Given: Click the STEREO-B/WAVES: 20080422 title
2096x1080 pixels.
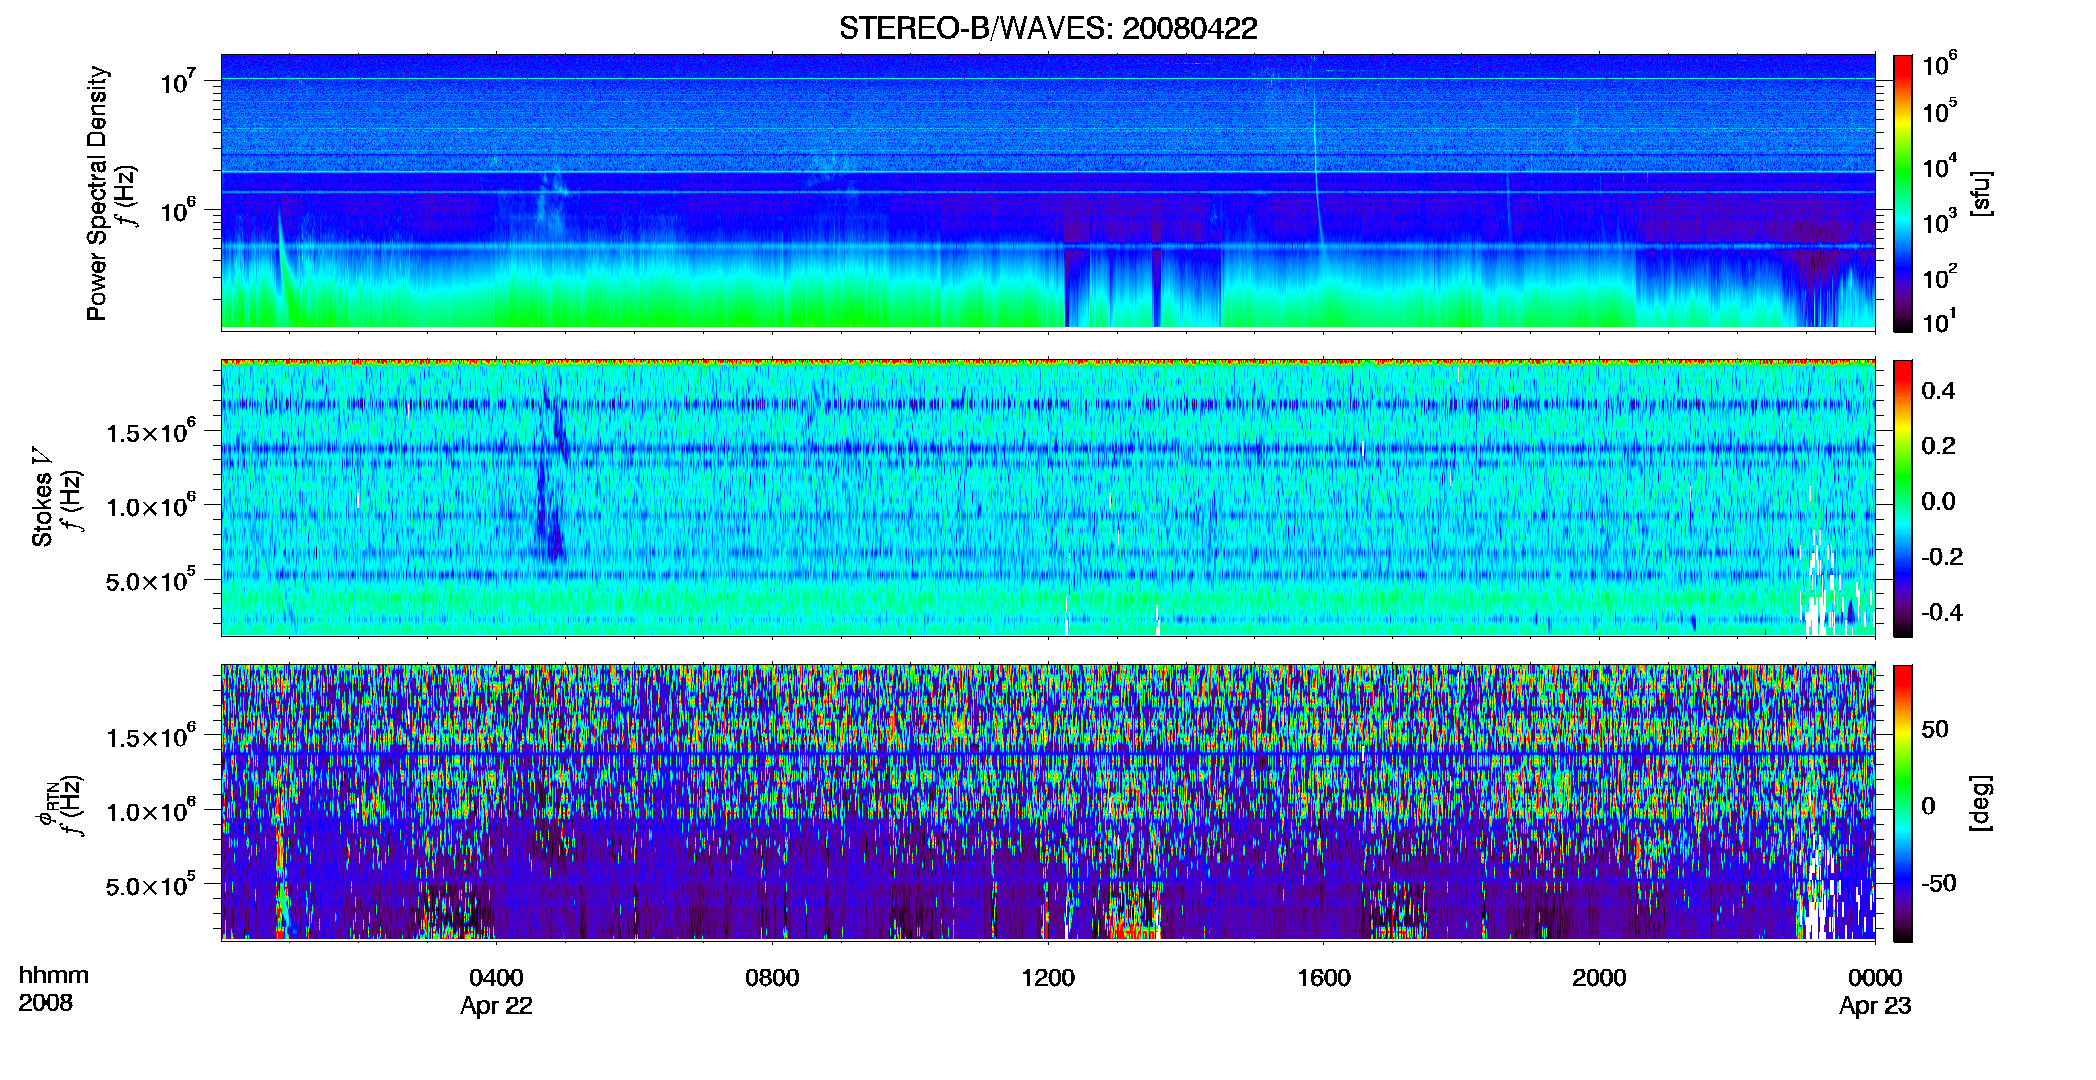Looking at the screenshot, I should [1048, 28].
